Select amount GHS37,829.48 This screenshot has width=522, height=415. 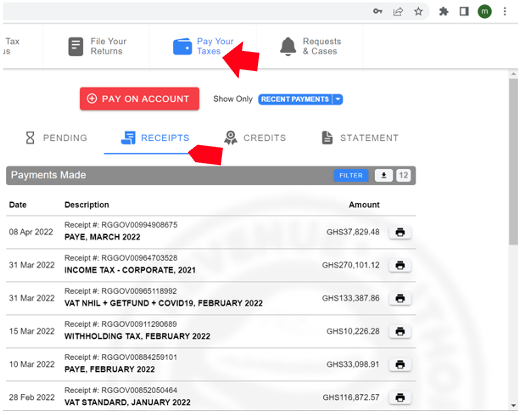tap(353, 232)
